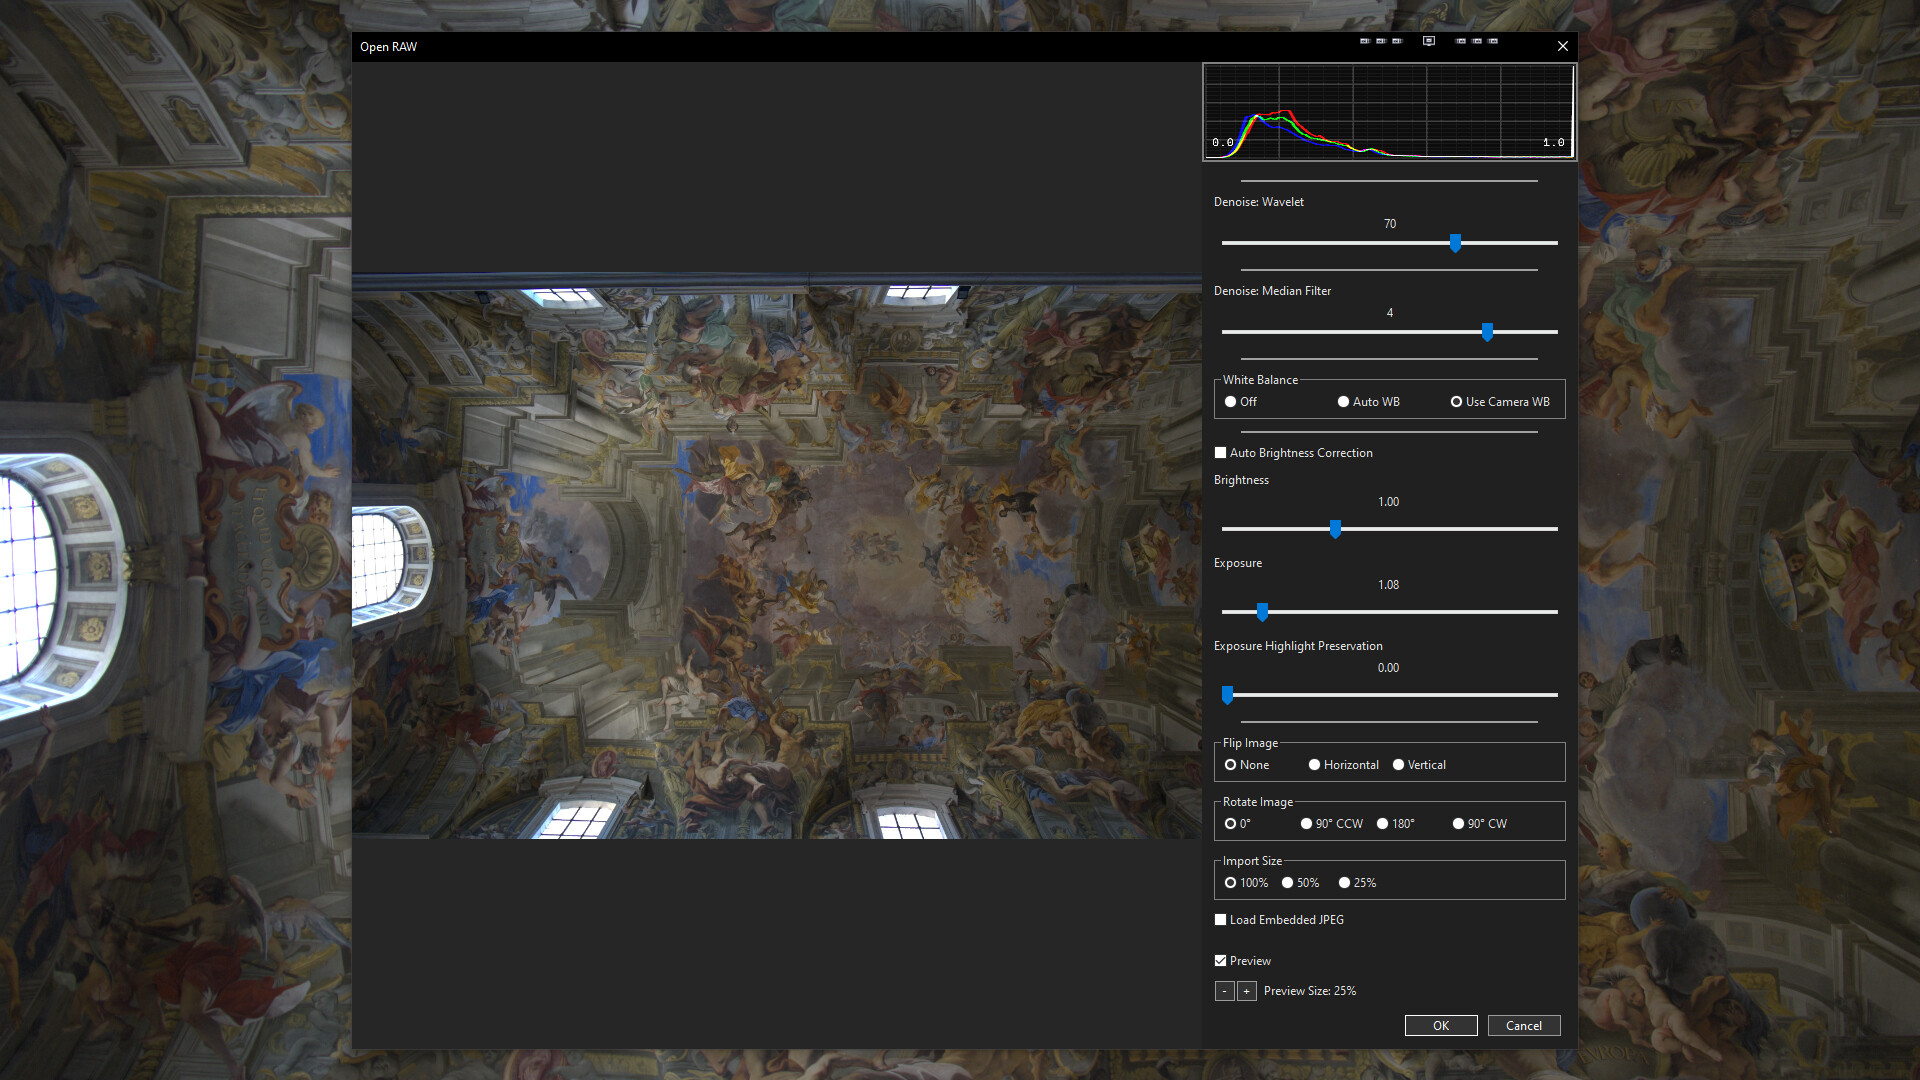The width and height of the screenshot is (1920, 1080).
Task: Click the Brightness value 1.00
Action: click(x=1389, y=502)
